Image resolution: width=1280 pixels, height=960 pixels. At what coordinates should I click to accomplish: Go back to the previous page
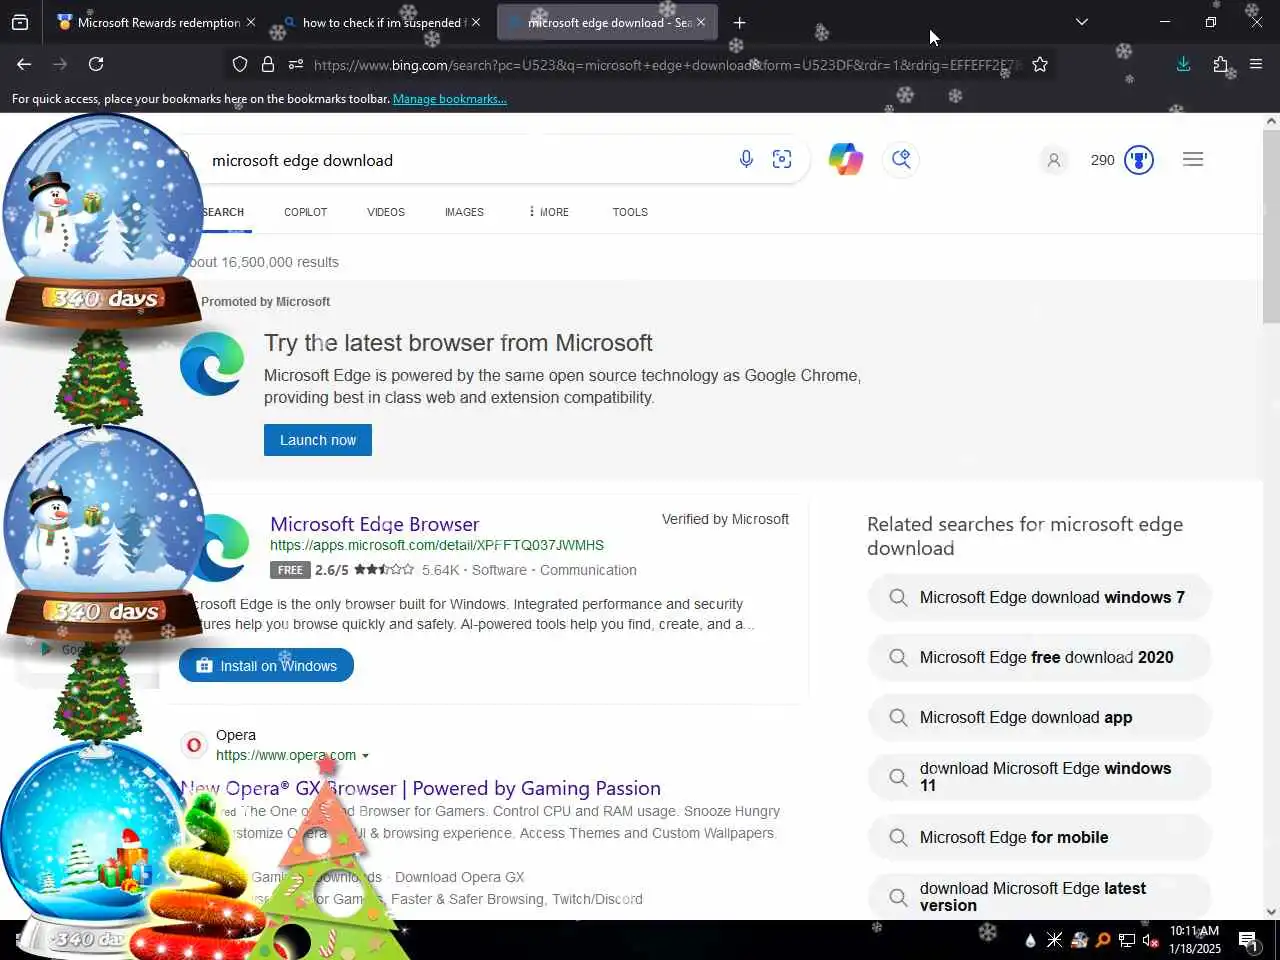[x=24, y=64]
